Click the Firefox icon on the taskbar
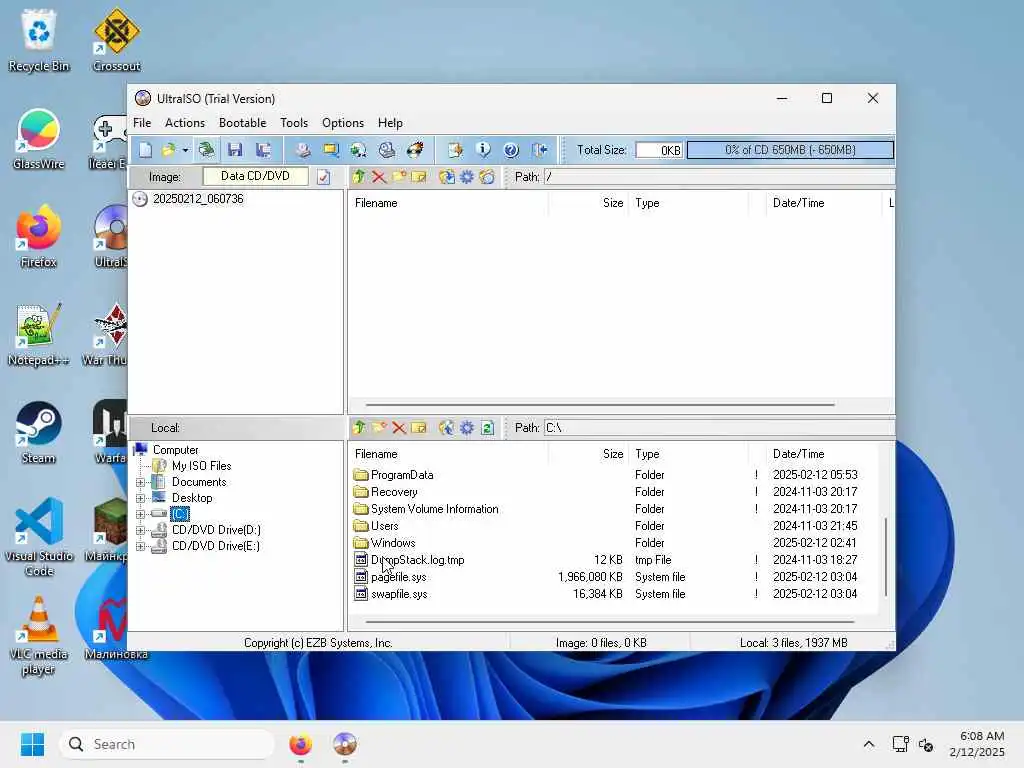This screenshot has width=1024, height=768. click(300, 744)
